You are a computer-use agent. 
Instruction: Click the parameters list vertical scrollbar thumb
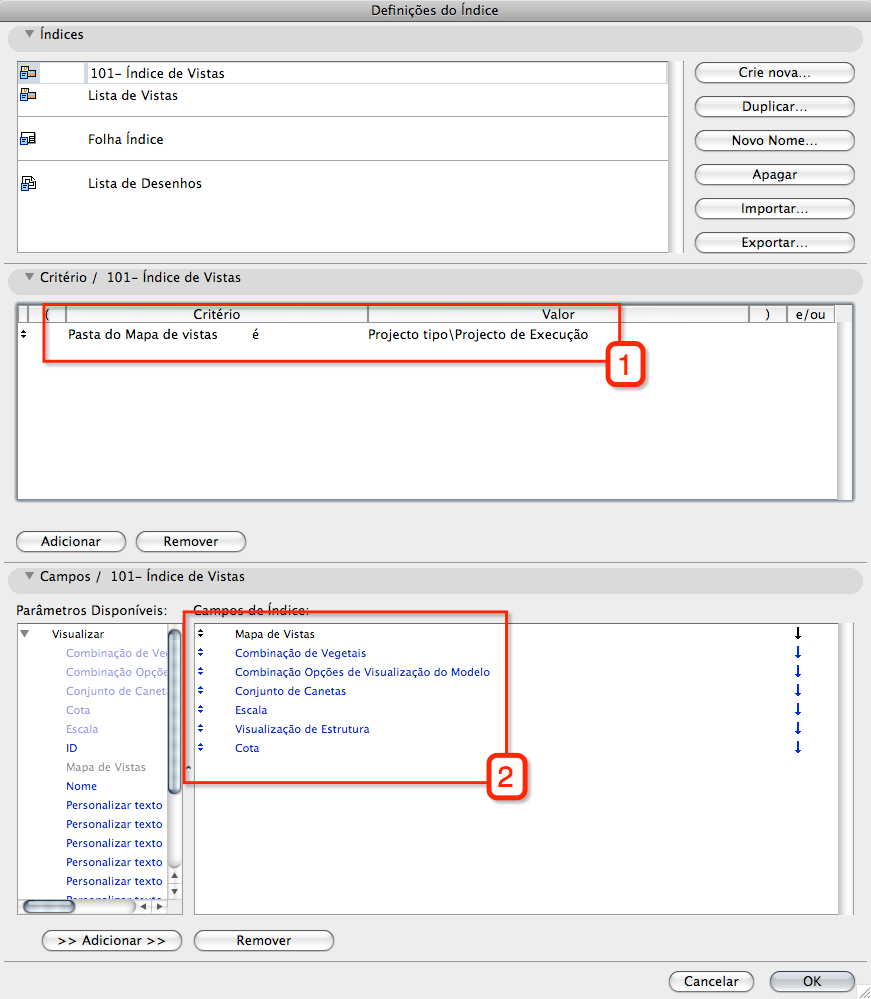174,710
